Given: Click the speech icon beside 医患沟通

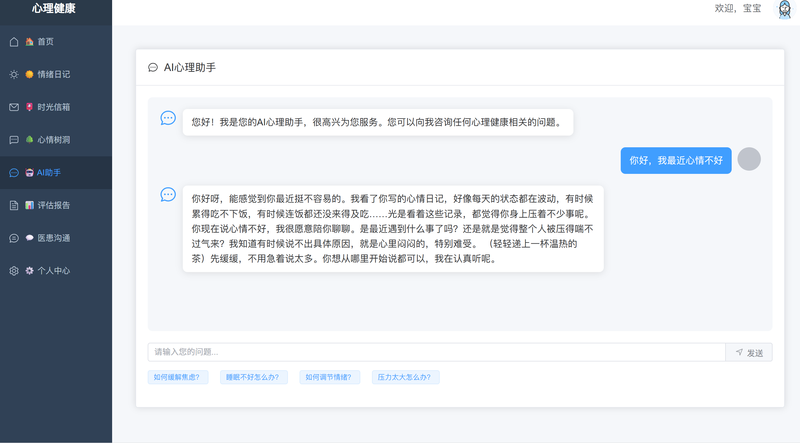Looking at the screenshot, I should point(14,238).
